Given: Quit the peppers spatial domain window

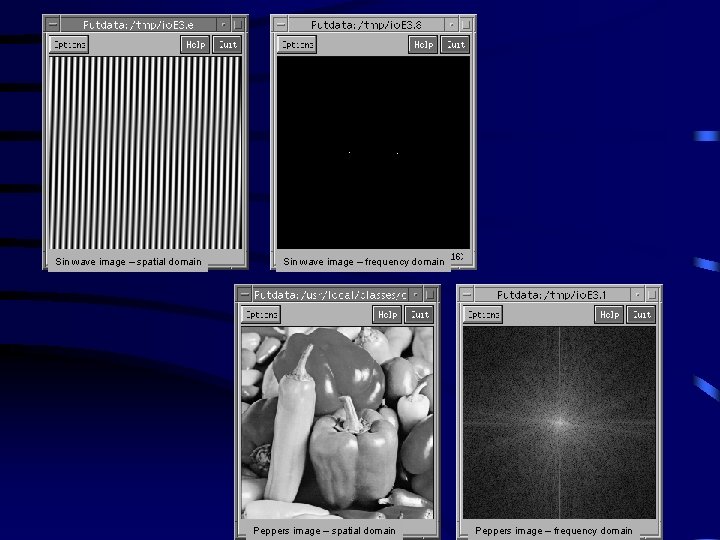Looking at the screenshot, I should click(x=419, y=315).
